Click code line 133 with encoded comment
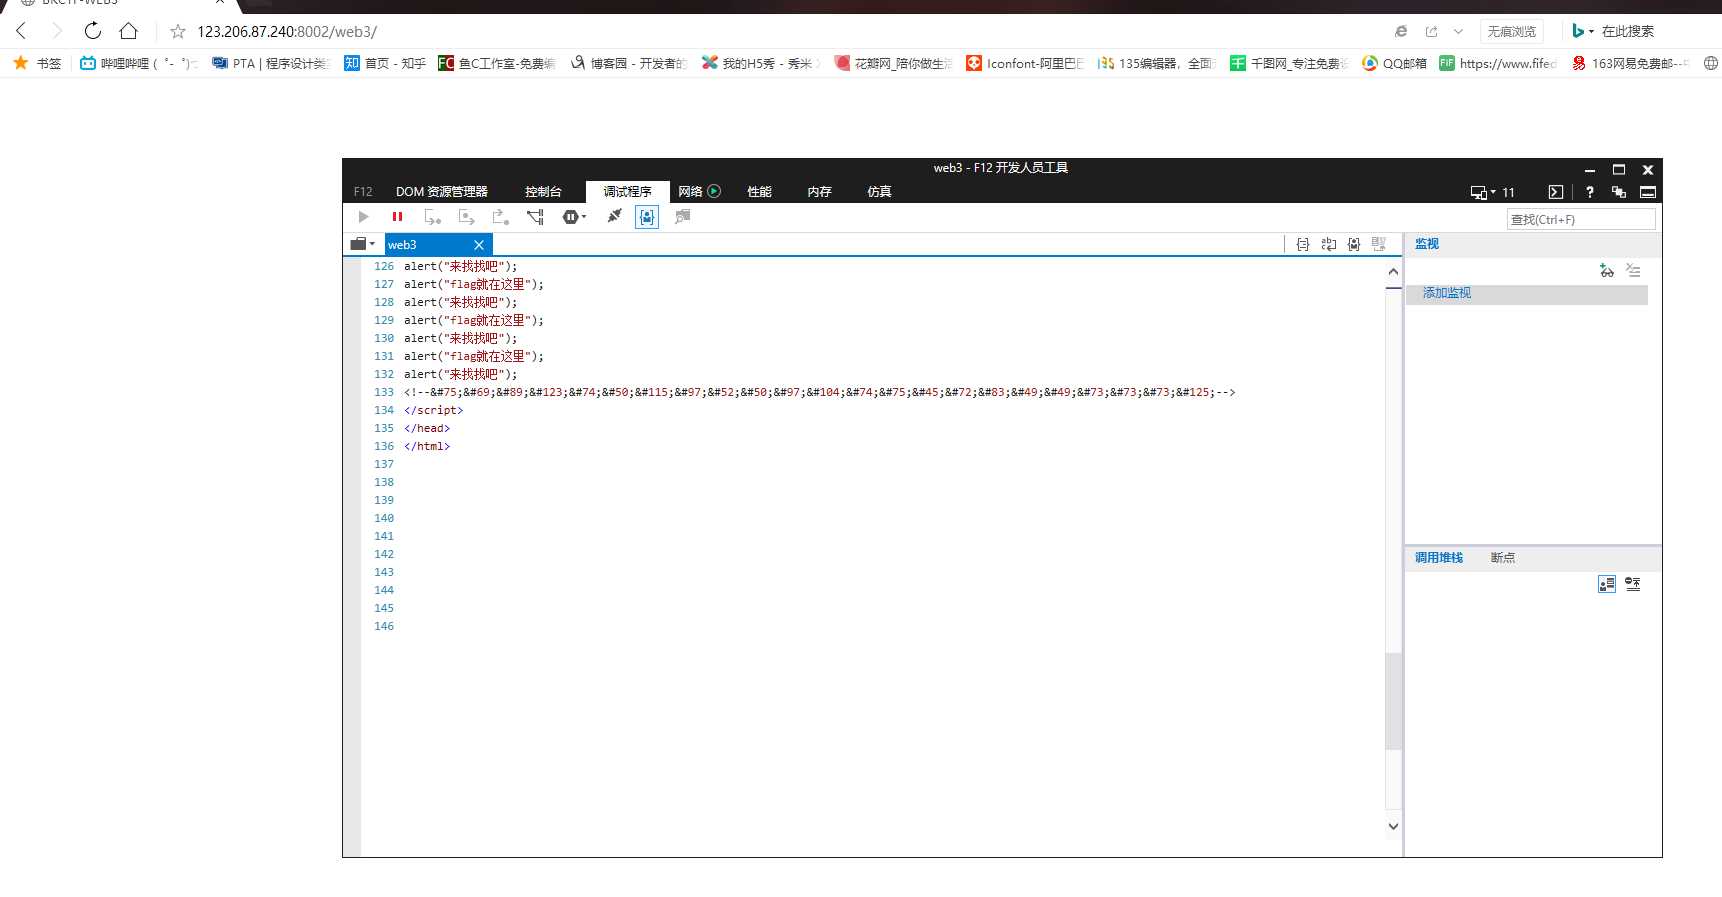Screen dimensions: 1722x897 tap(819, 392)
